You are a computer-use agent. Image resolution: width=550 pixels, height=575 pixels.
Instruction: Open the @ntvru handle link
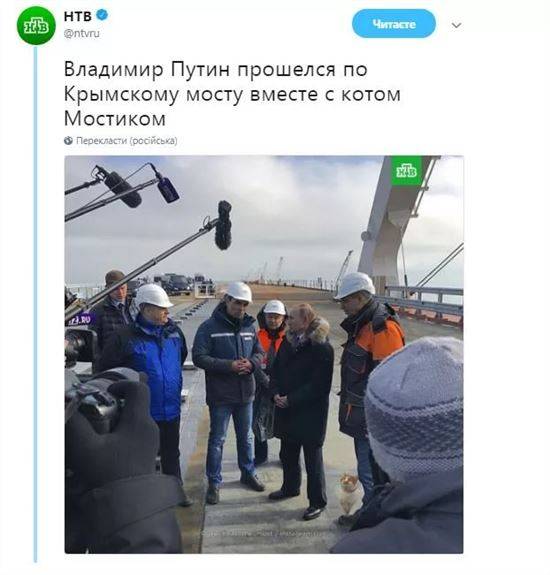[x=81, y=33]
